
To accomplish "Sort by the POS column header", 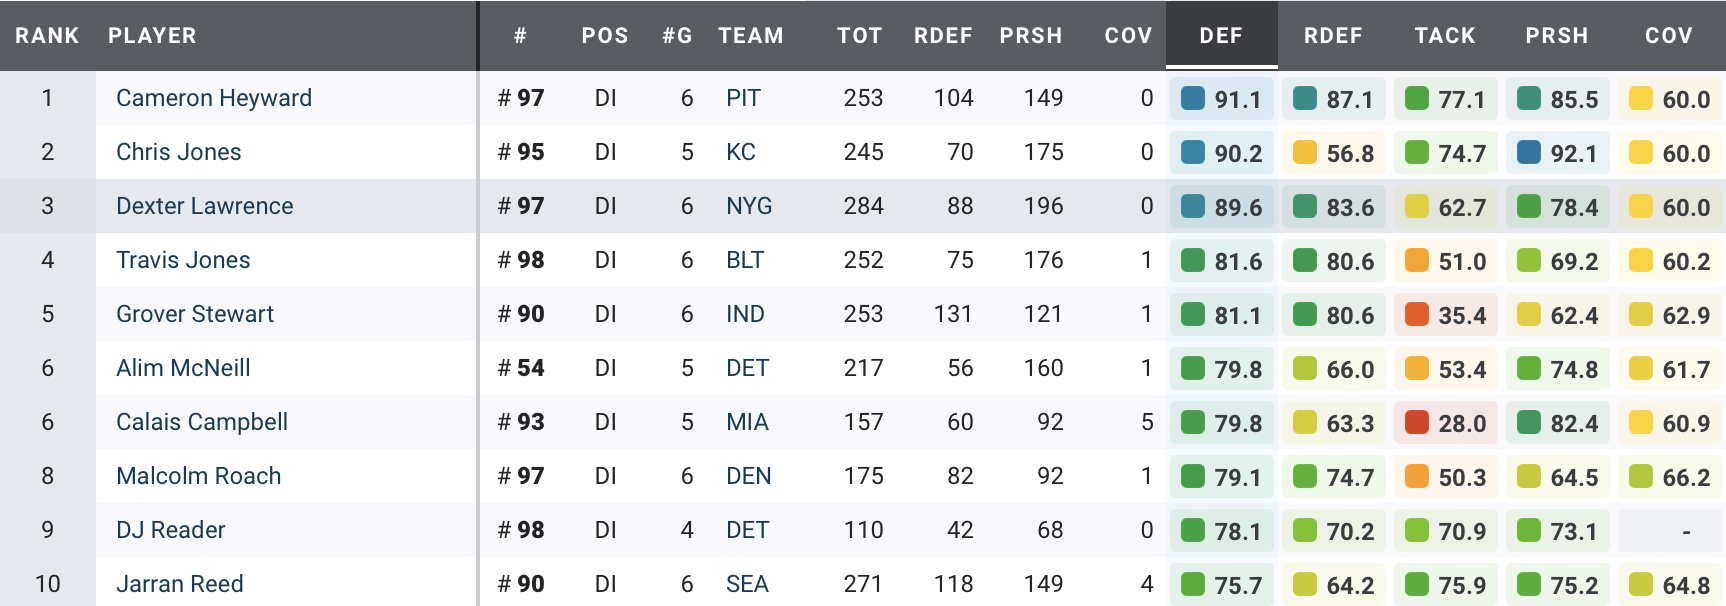I will 605,36.
